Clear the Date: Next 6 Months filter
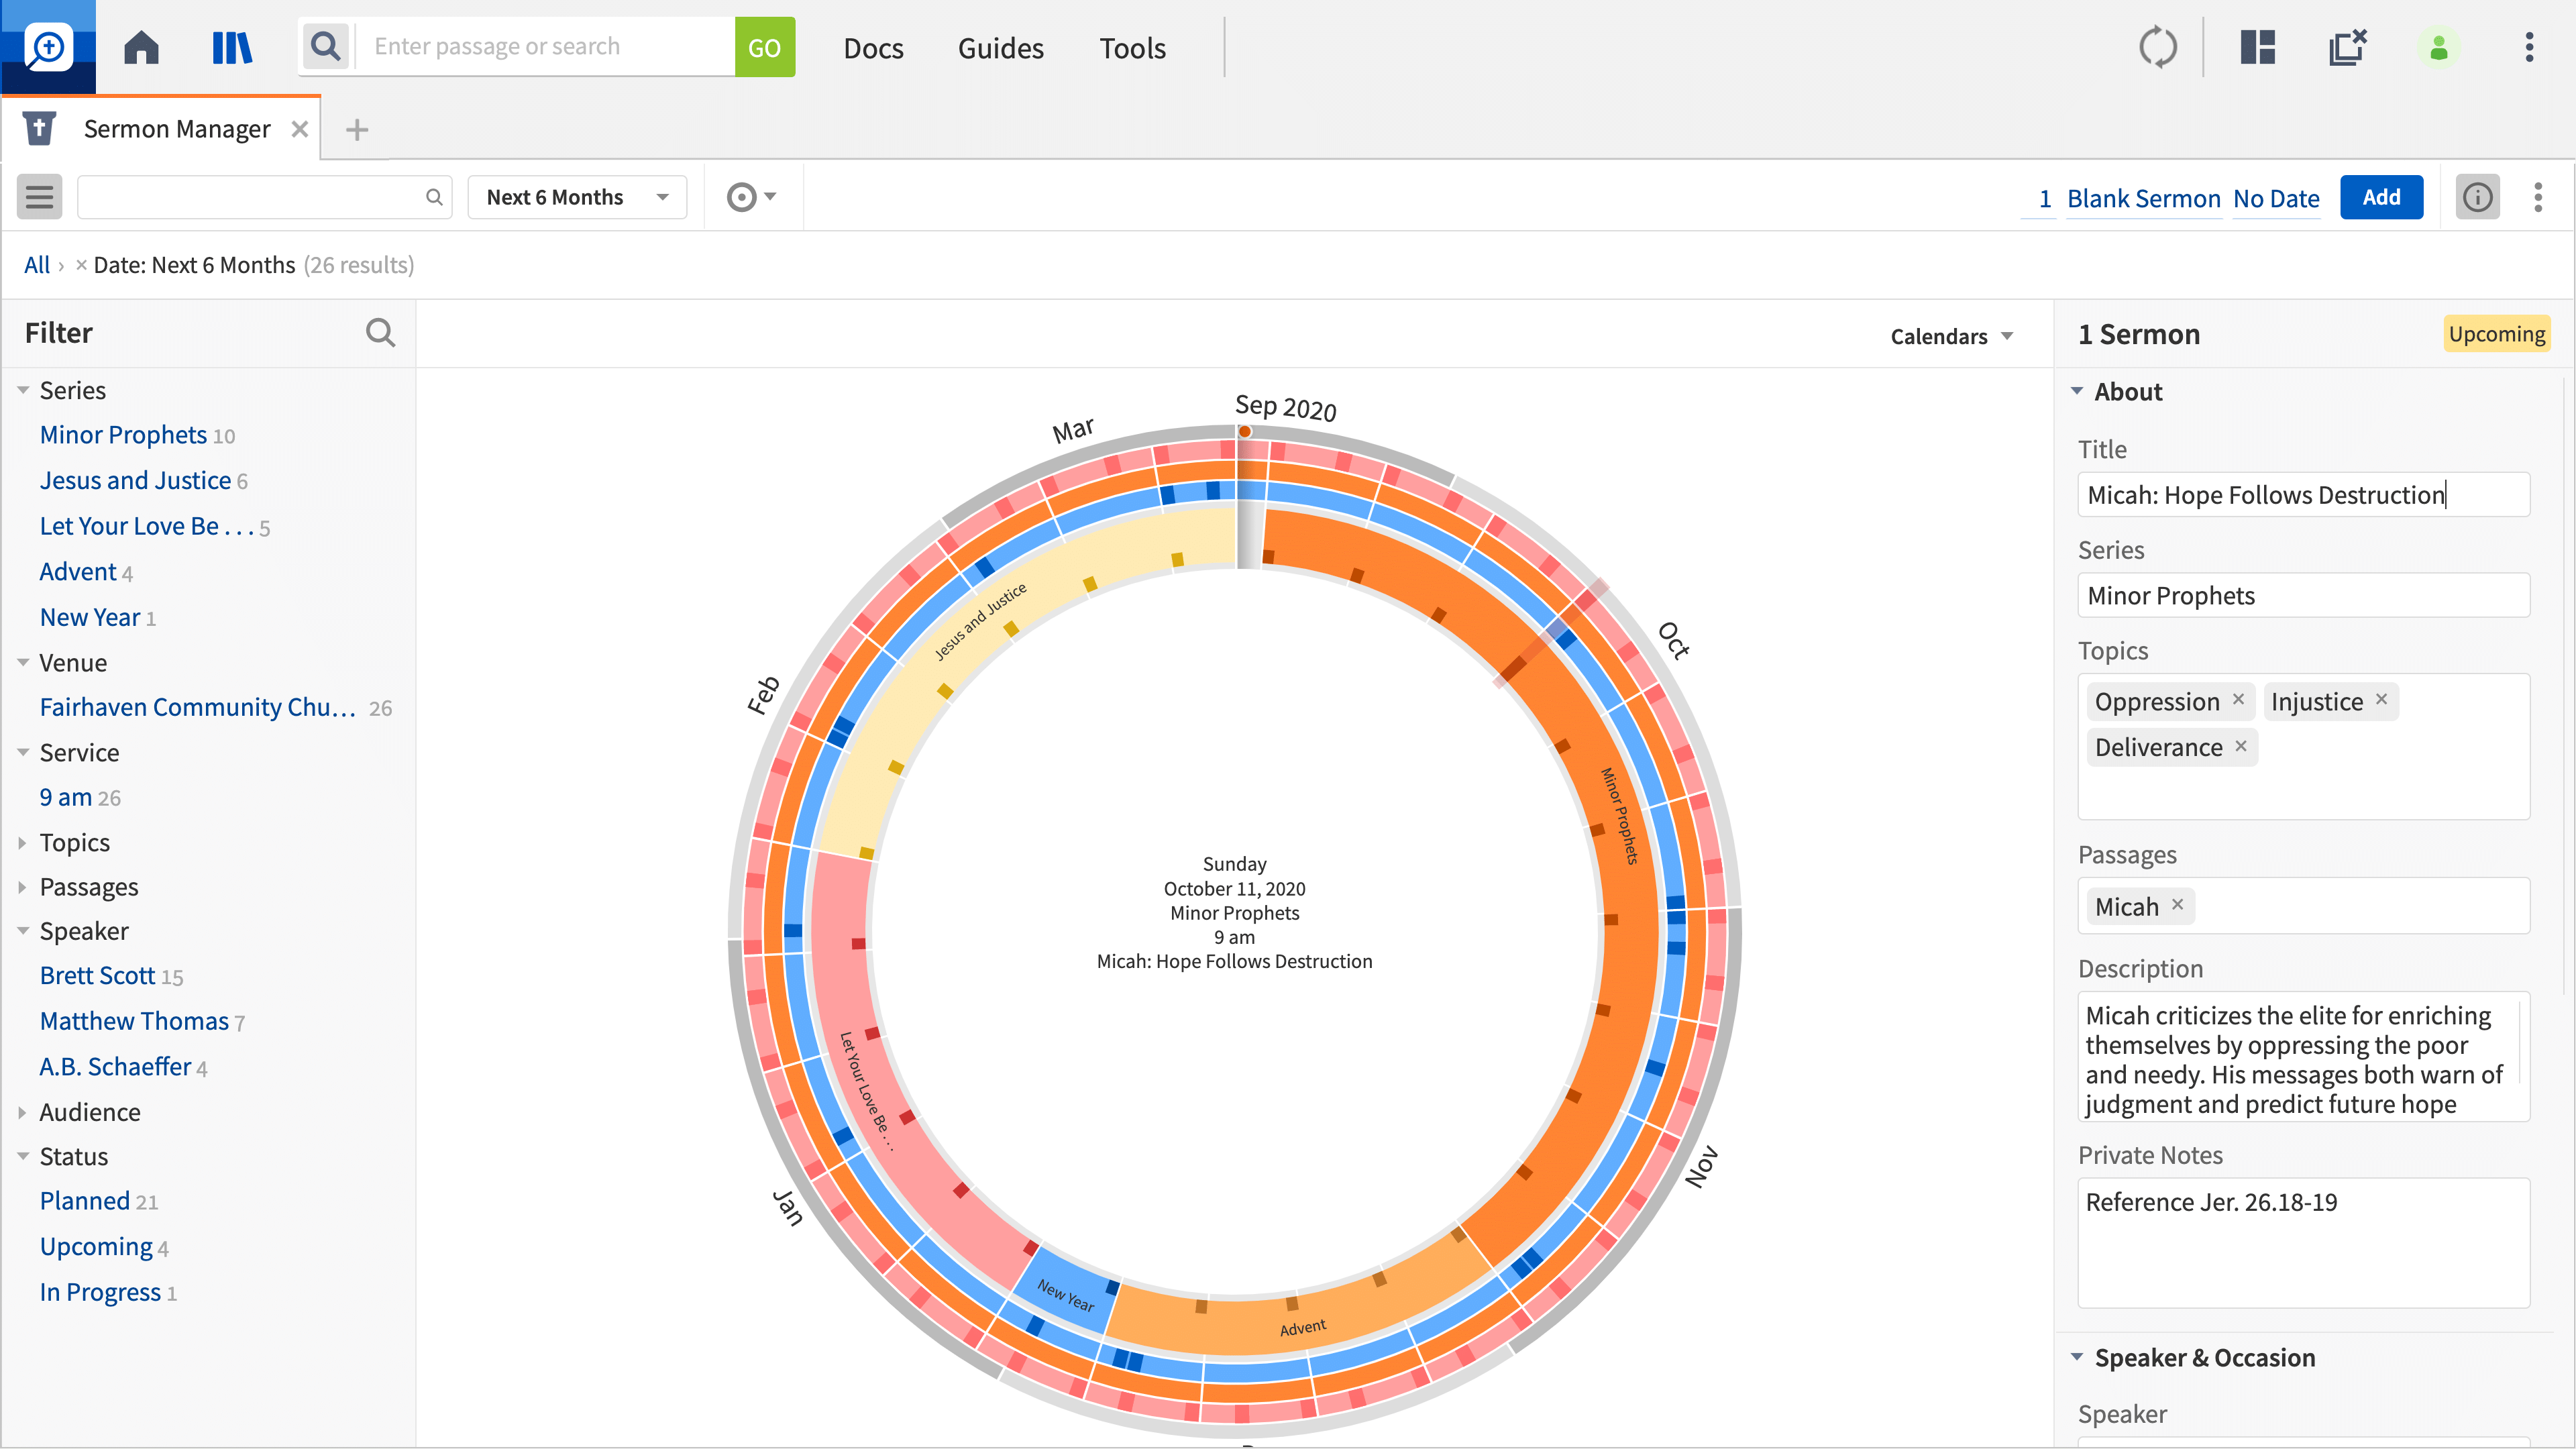This screenshot has width=2576, height=1449. click(x=81, y=265)
